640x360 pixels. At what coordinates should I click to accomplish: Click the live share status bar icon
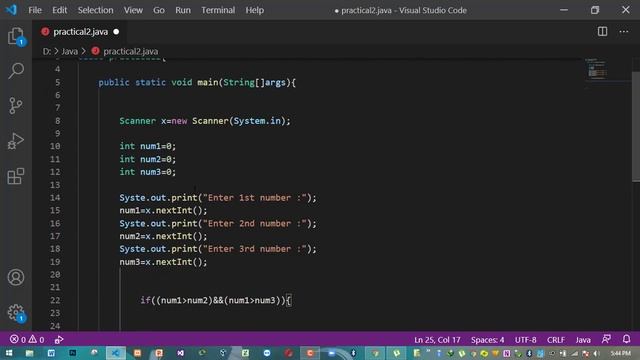click(x=59, y=340)
